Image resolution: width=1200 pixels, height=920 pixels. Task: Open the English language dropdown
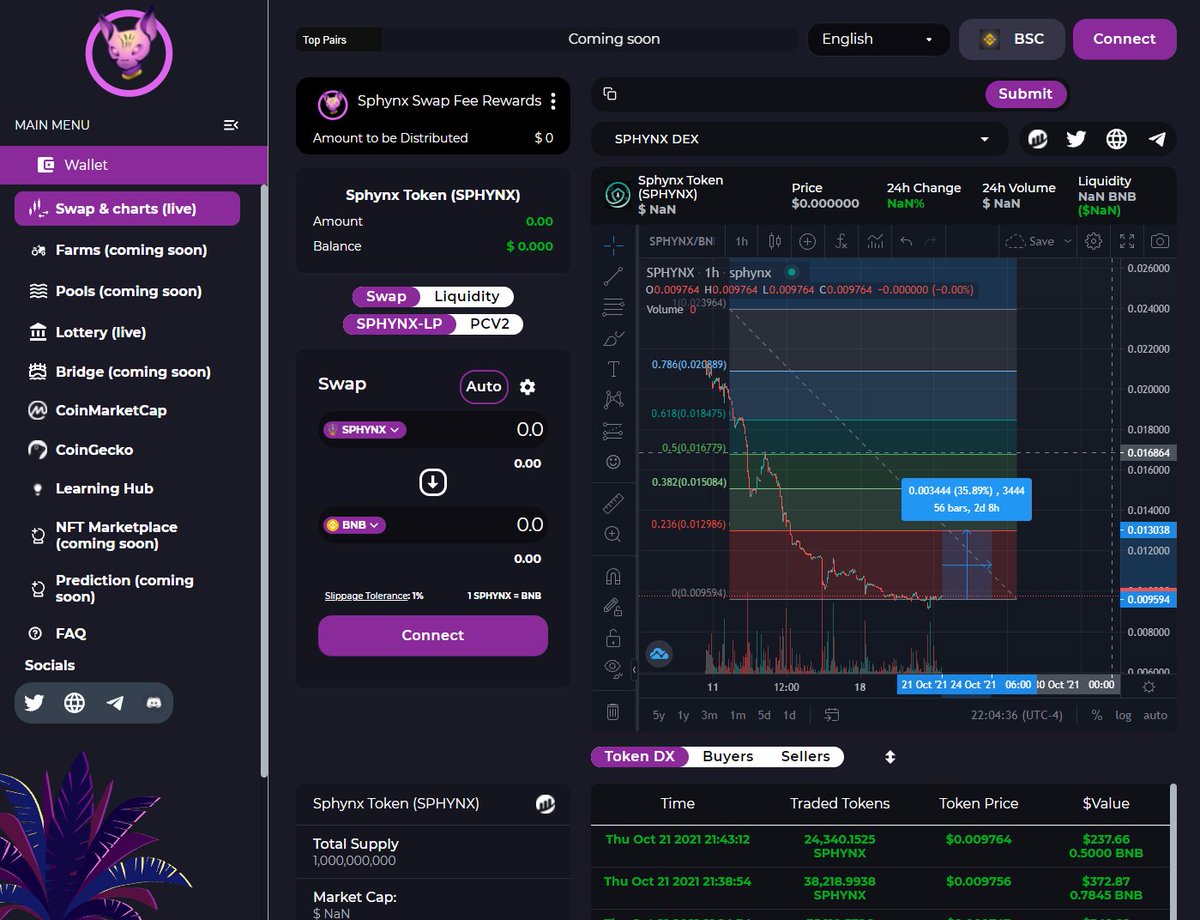pyautogui.click(x=878, y=39)
